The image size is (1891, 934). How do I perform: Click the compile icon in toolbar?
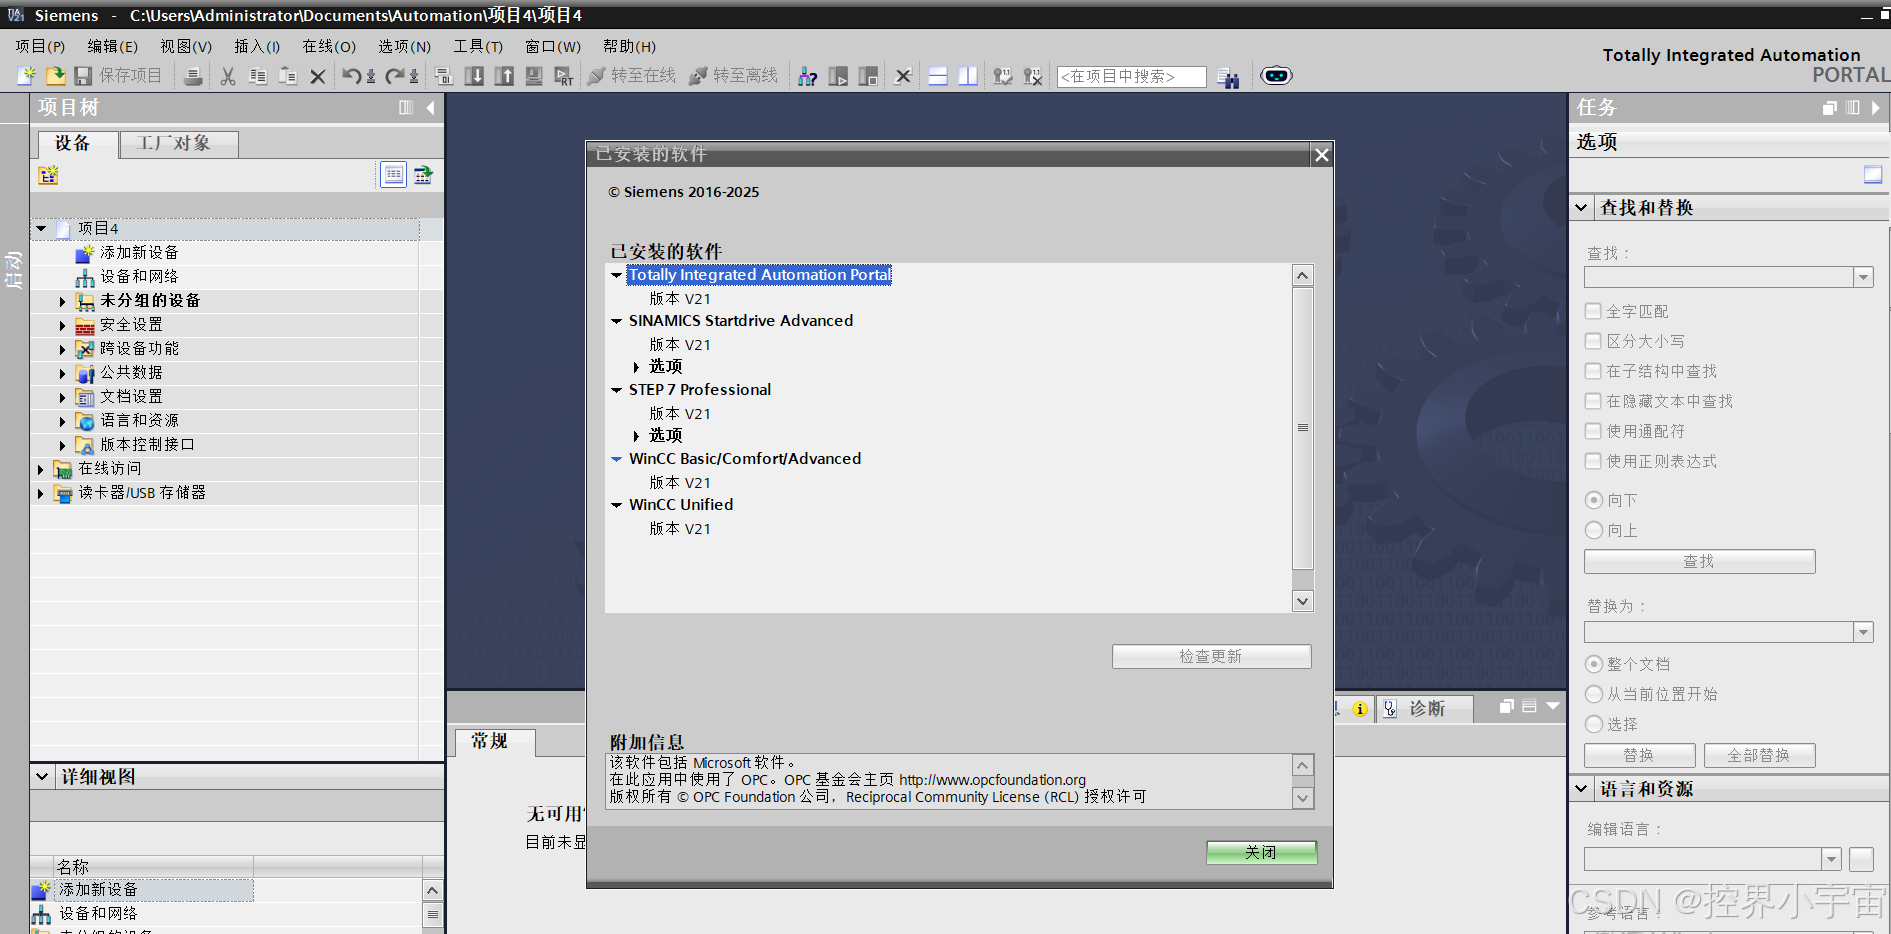pyautogui.click(x=445, y=76)
